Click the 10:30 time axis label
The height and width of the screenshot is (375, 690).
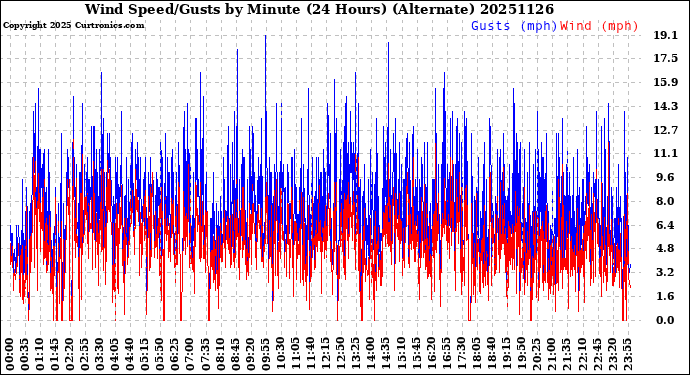click(281, 354)
